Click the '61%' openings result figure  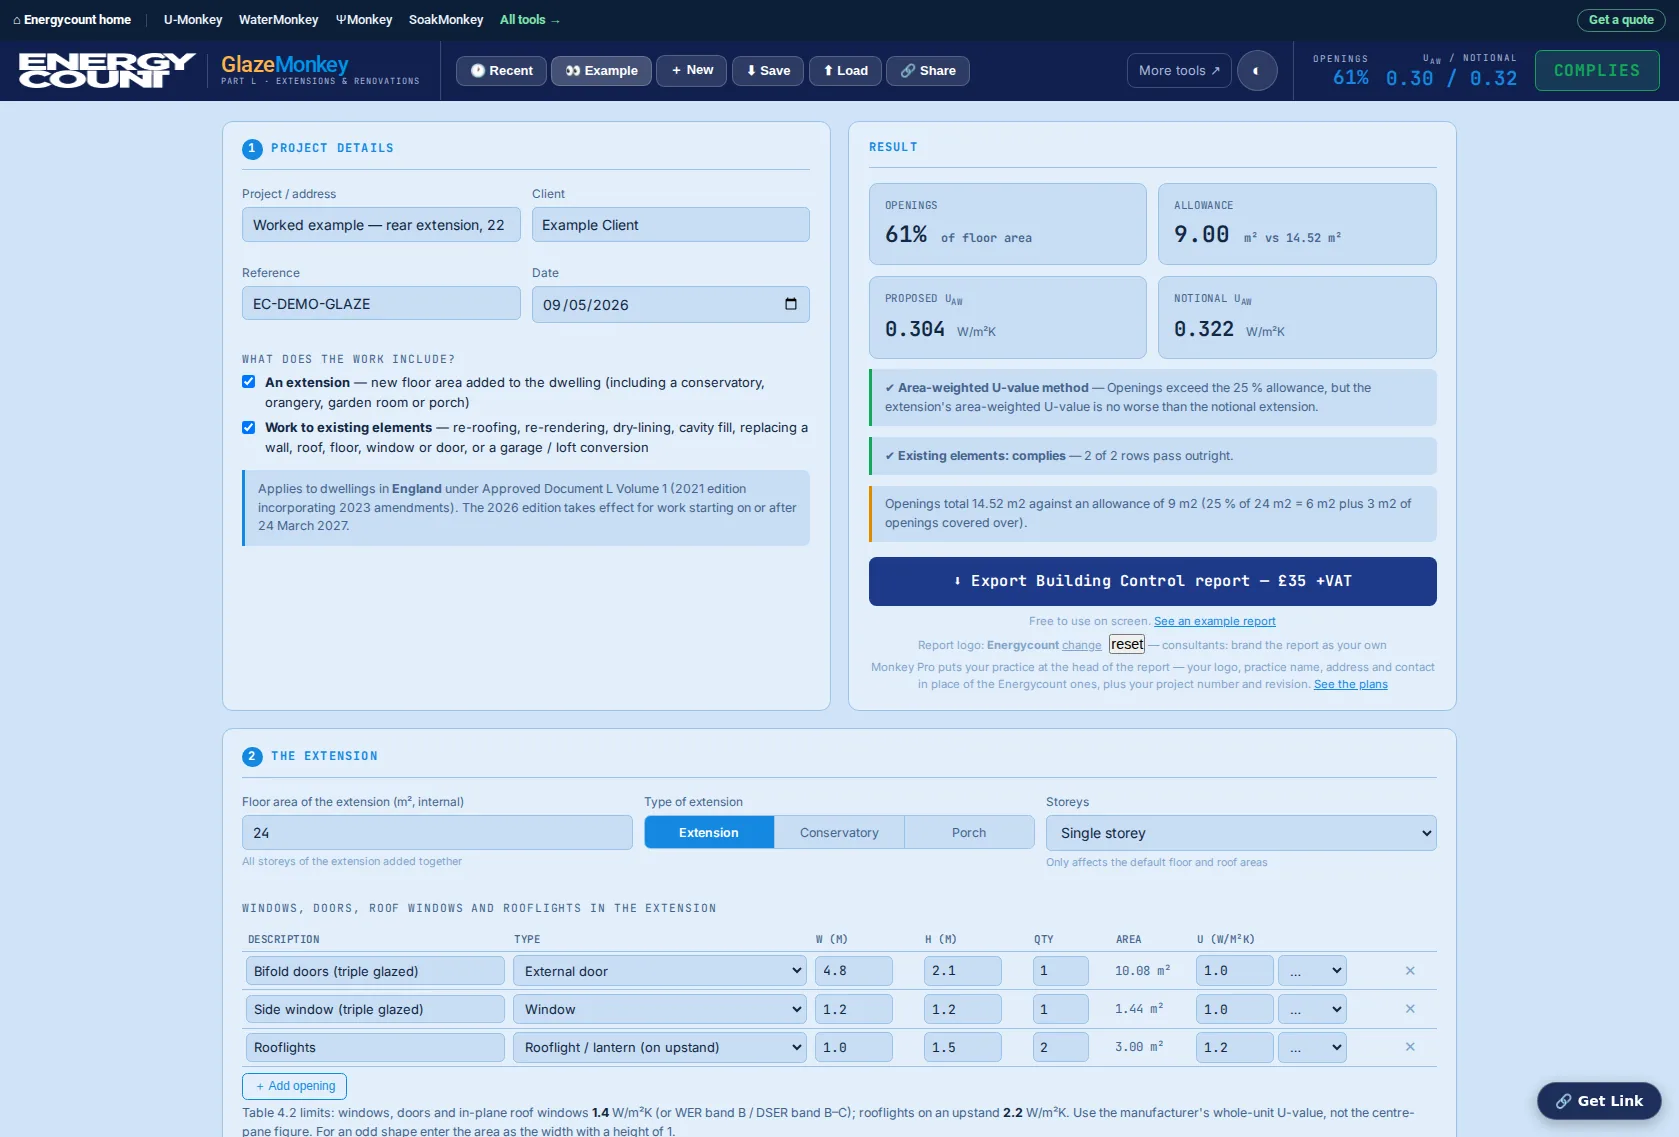(x=906, y=235)
